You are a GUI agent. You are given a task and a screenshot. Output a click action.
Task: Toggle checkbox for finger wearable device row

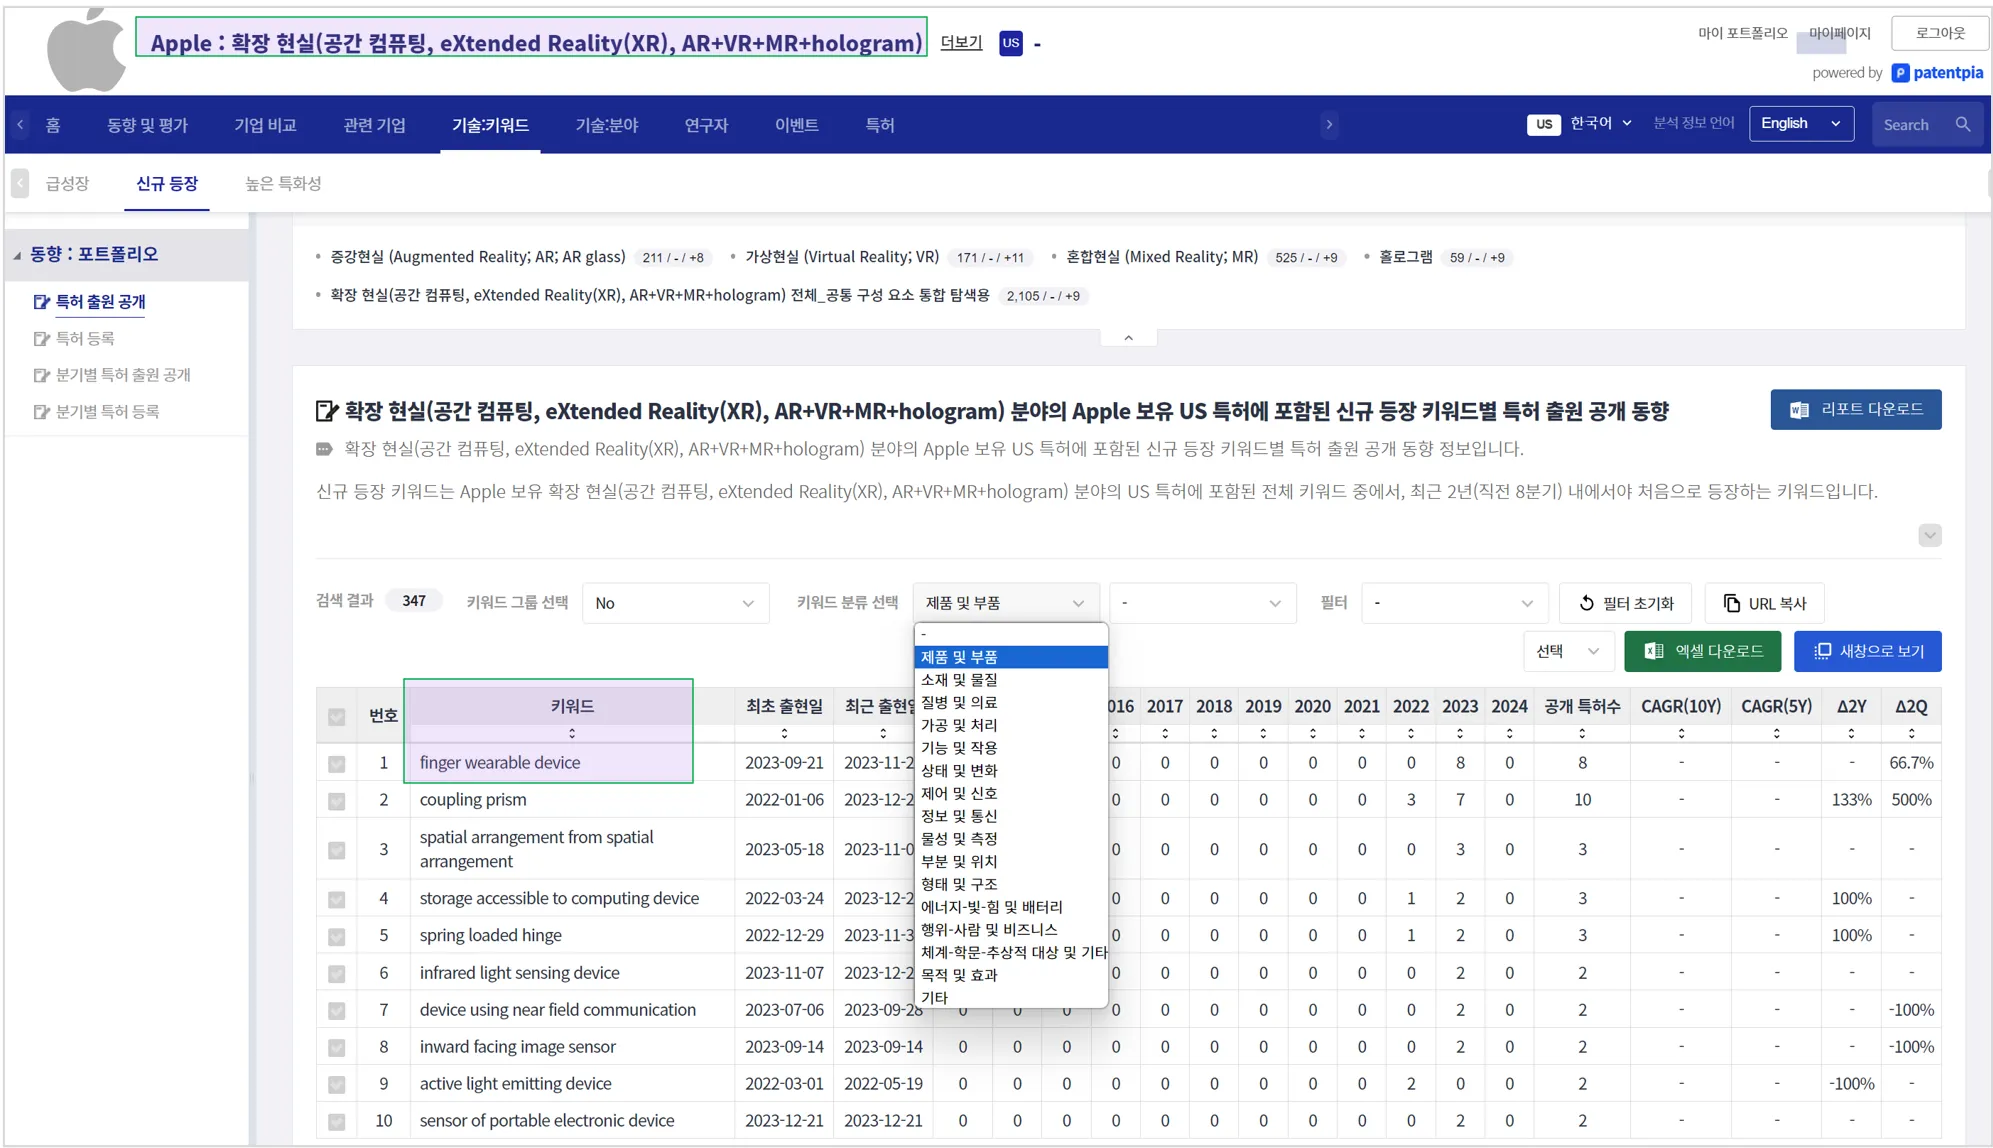pos(337,764)
